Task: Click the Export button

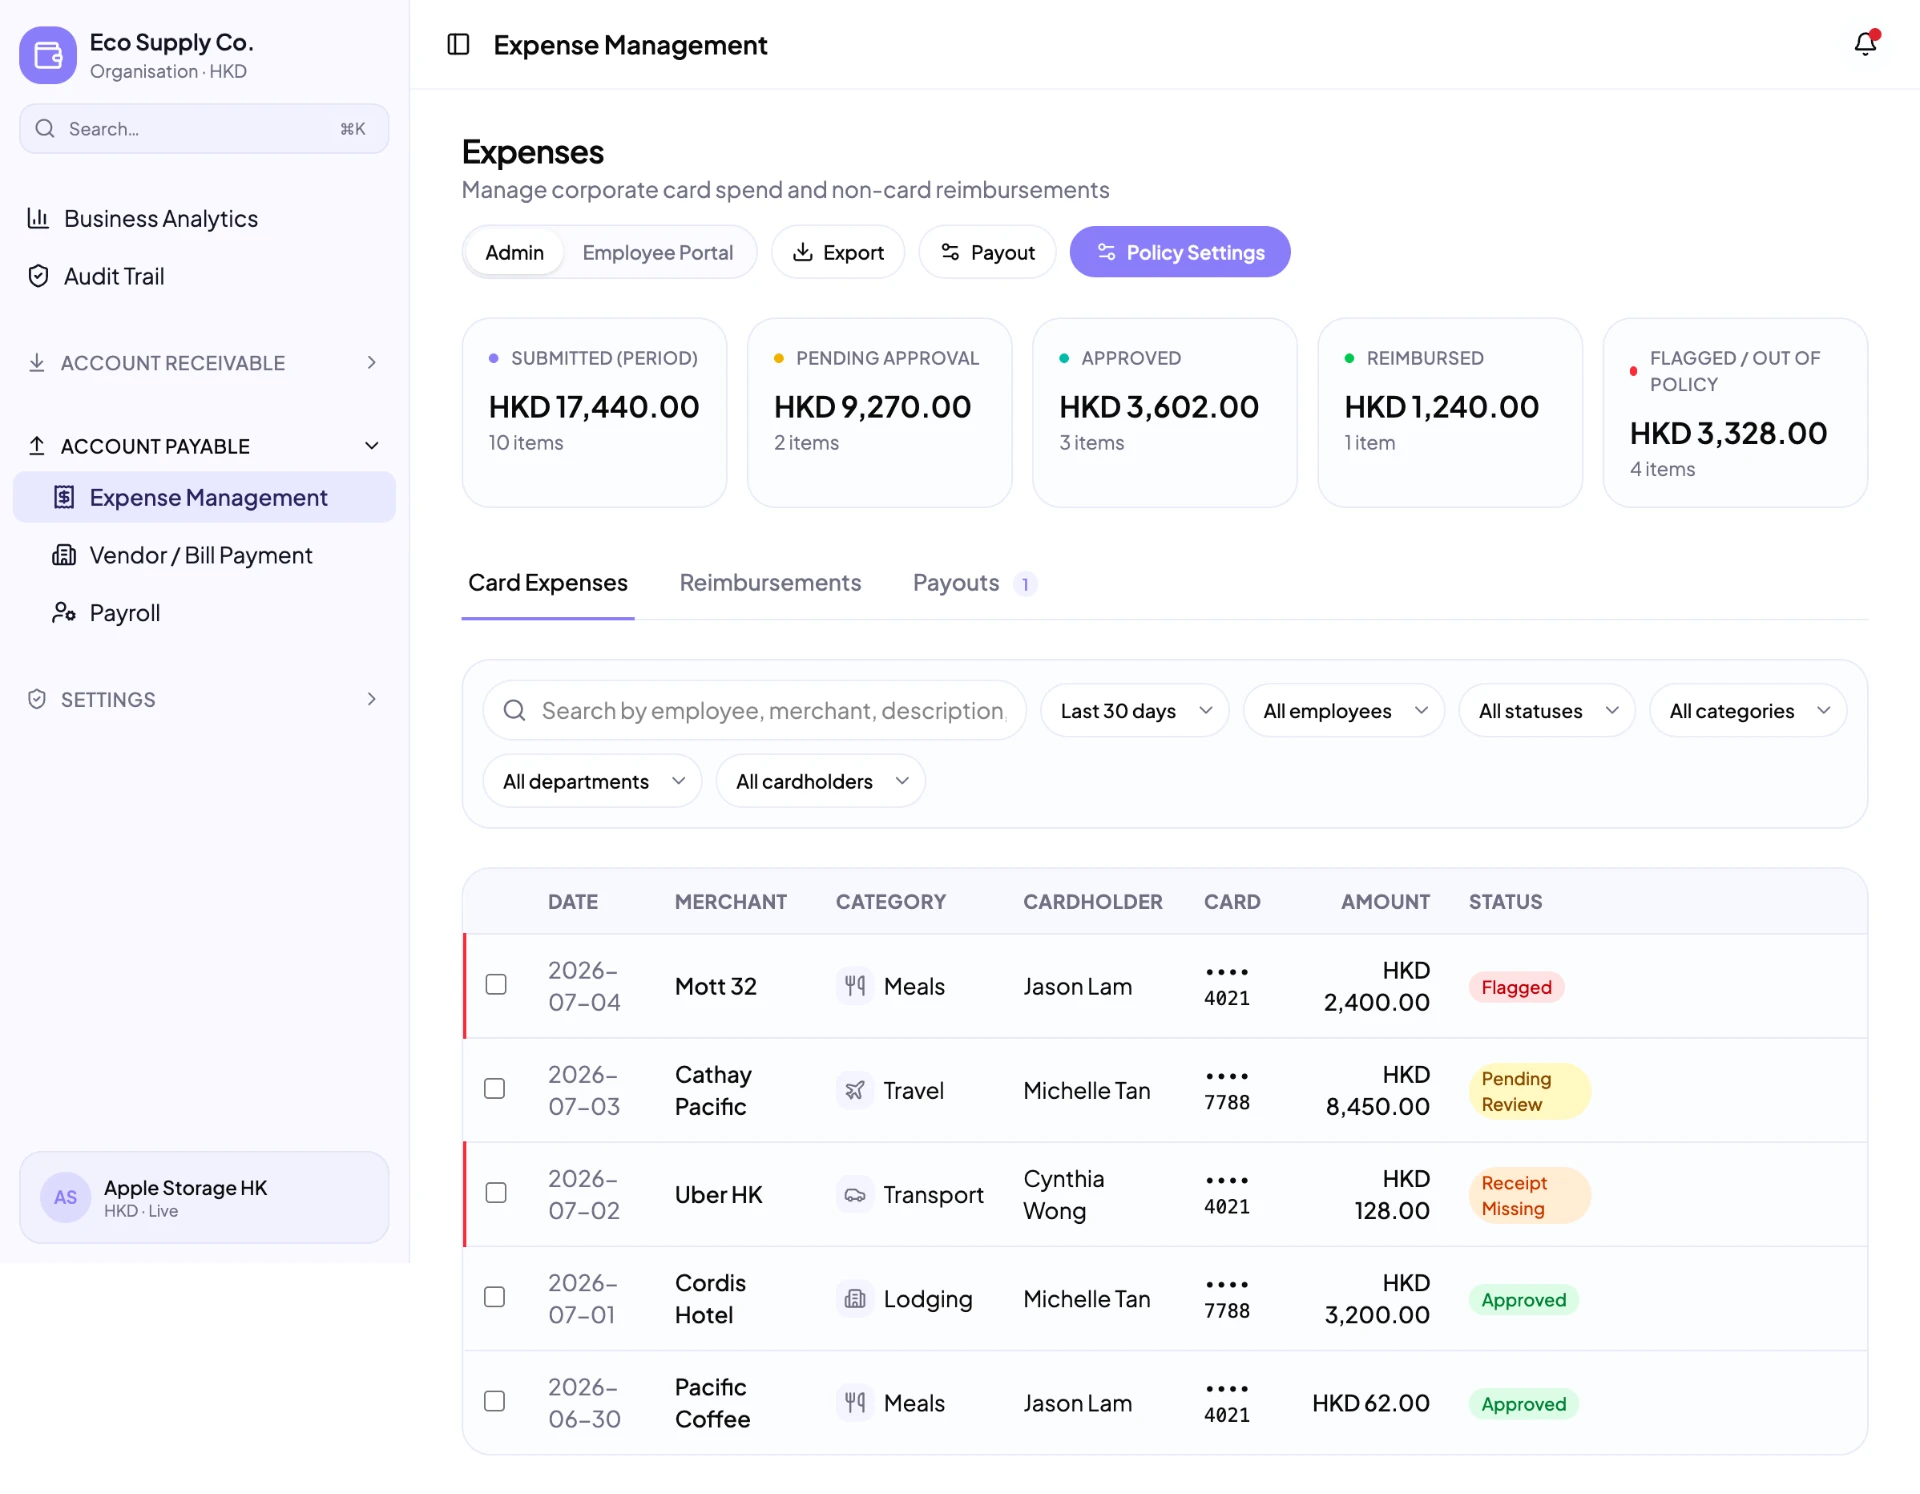Action: coord(838,252)
